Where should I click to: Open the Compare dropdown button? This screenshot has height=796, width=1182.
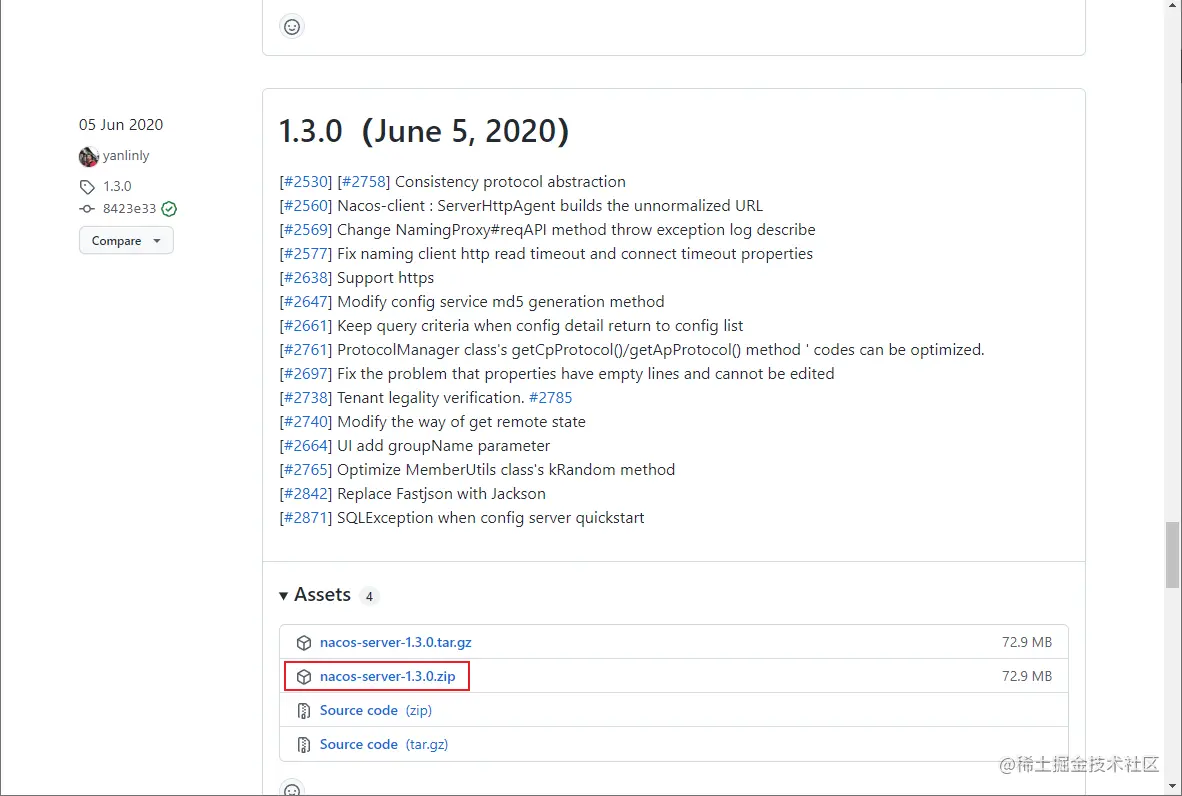(x=126, y=240)
